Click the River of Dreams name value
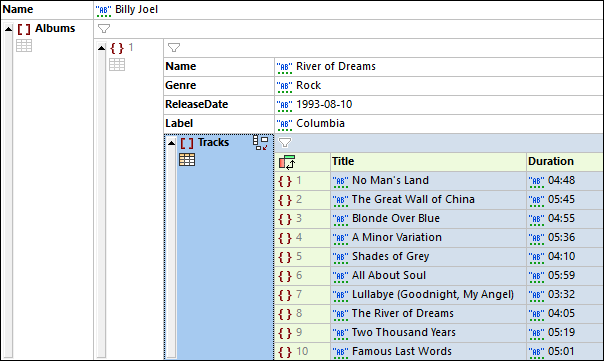 [336, 66]
